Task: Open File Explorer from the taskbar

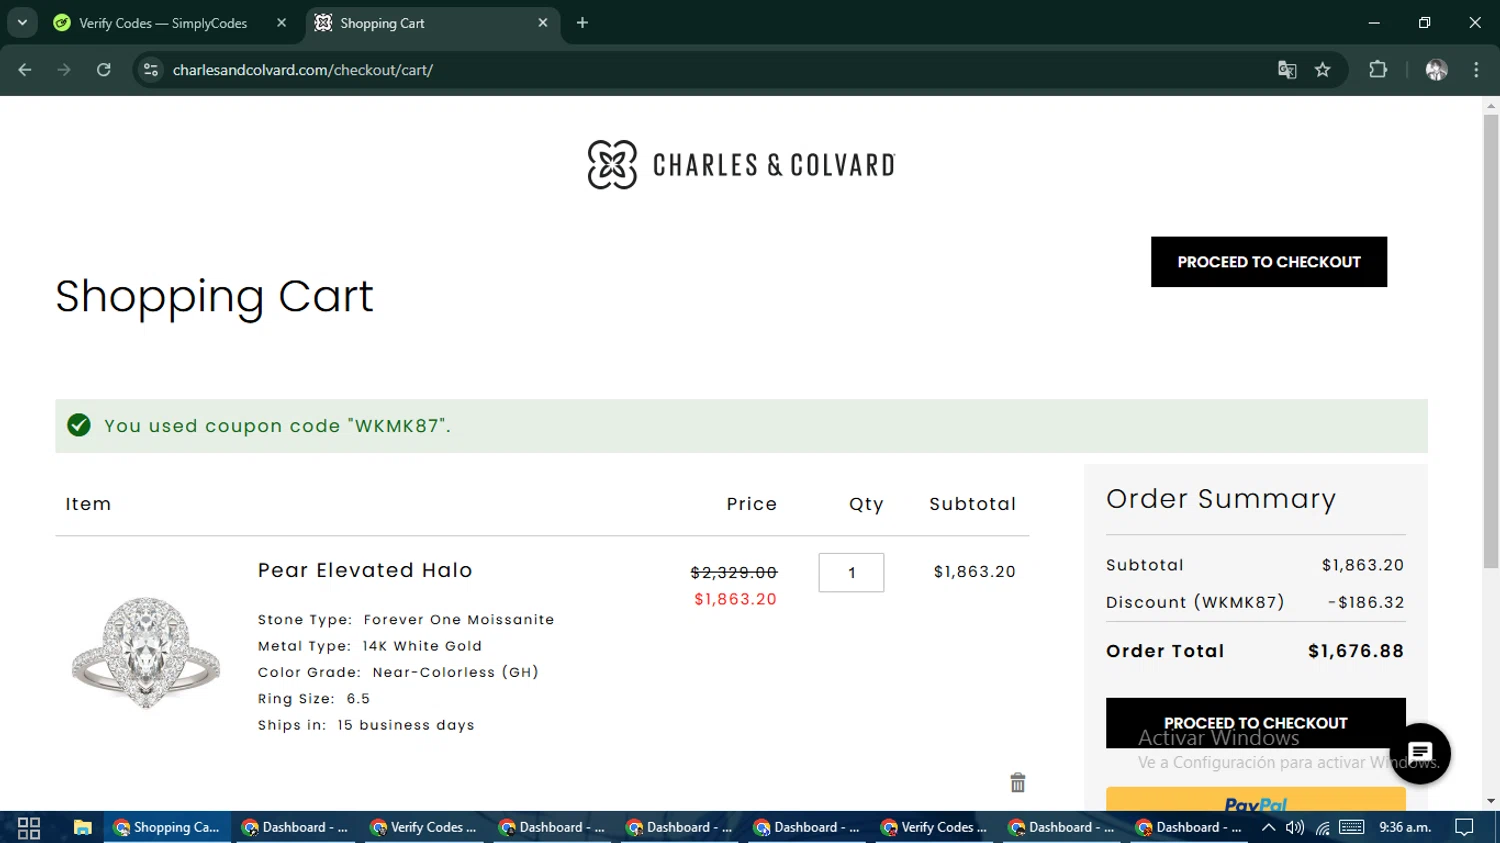Action: [82, 827]
